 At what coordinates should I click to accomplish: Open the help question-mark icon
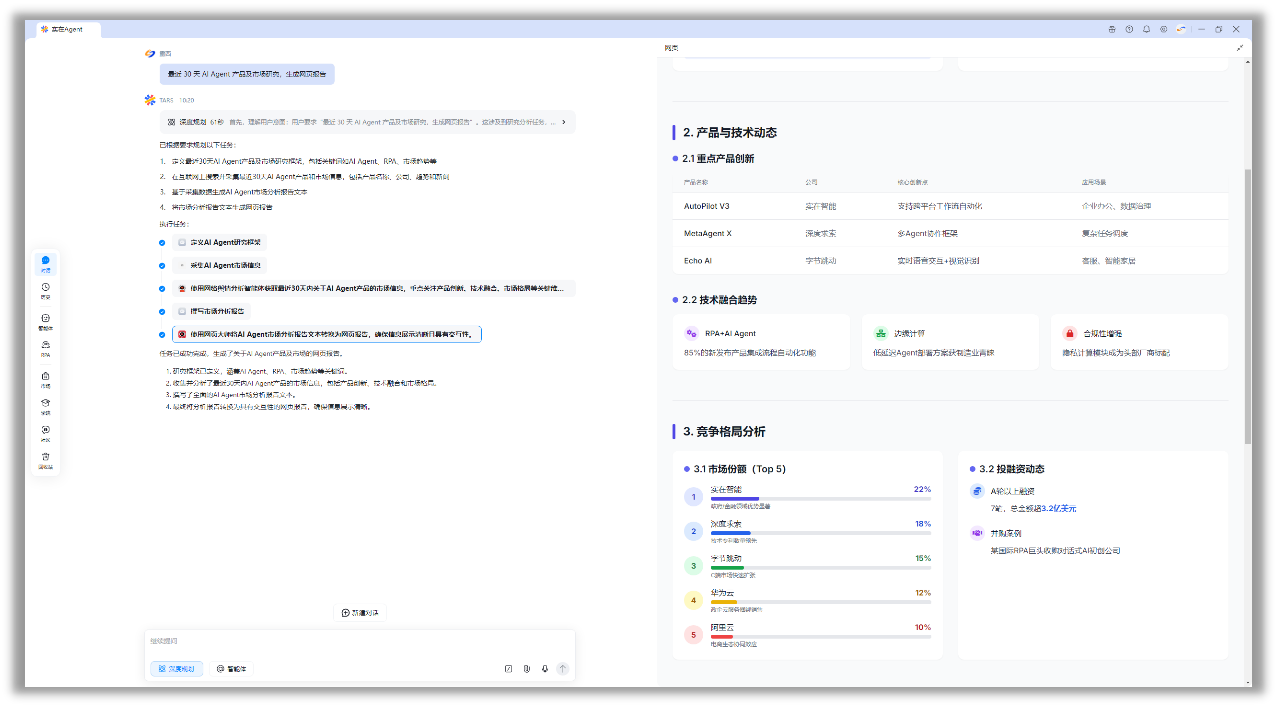point(1129,29)
